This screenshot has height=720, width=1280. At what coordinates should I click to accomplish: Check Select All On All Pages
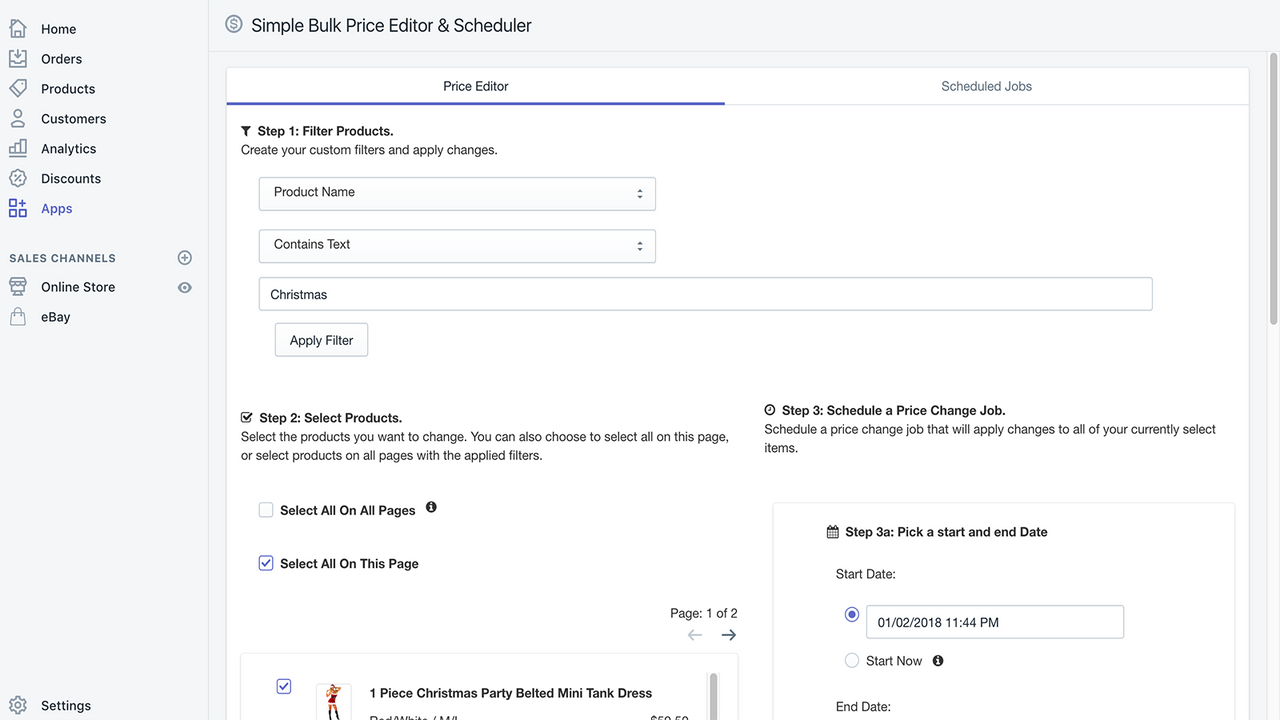tap(266, 510)
